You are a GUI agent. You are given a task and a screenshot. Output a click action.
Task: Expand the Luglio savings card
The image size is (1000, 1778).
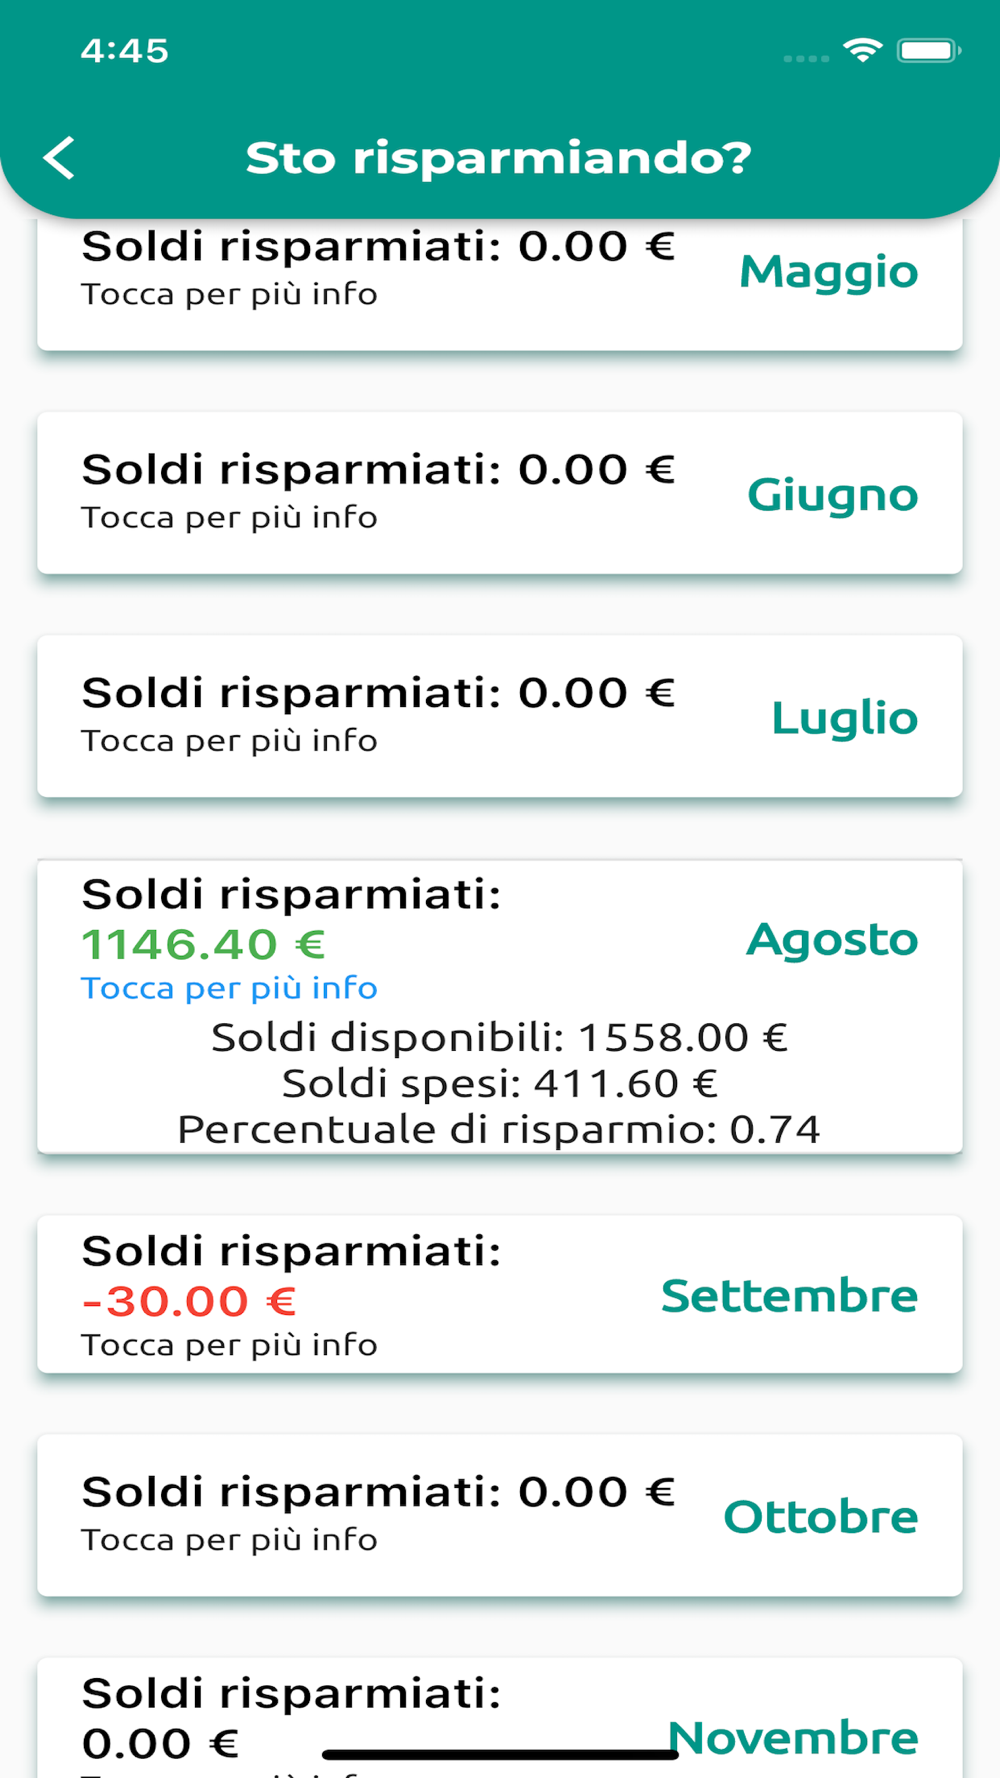click(500, 716)
